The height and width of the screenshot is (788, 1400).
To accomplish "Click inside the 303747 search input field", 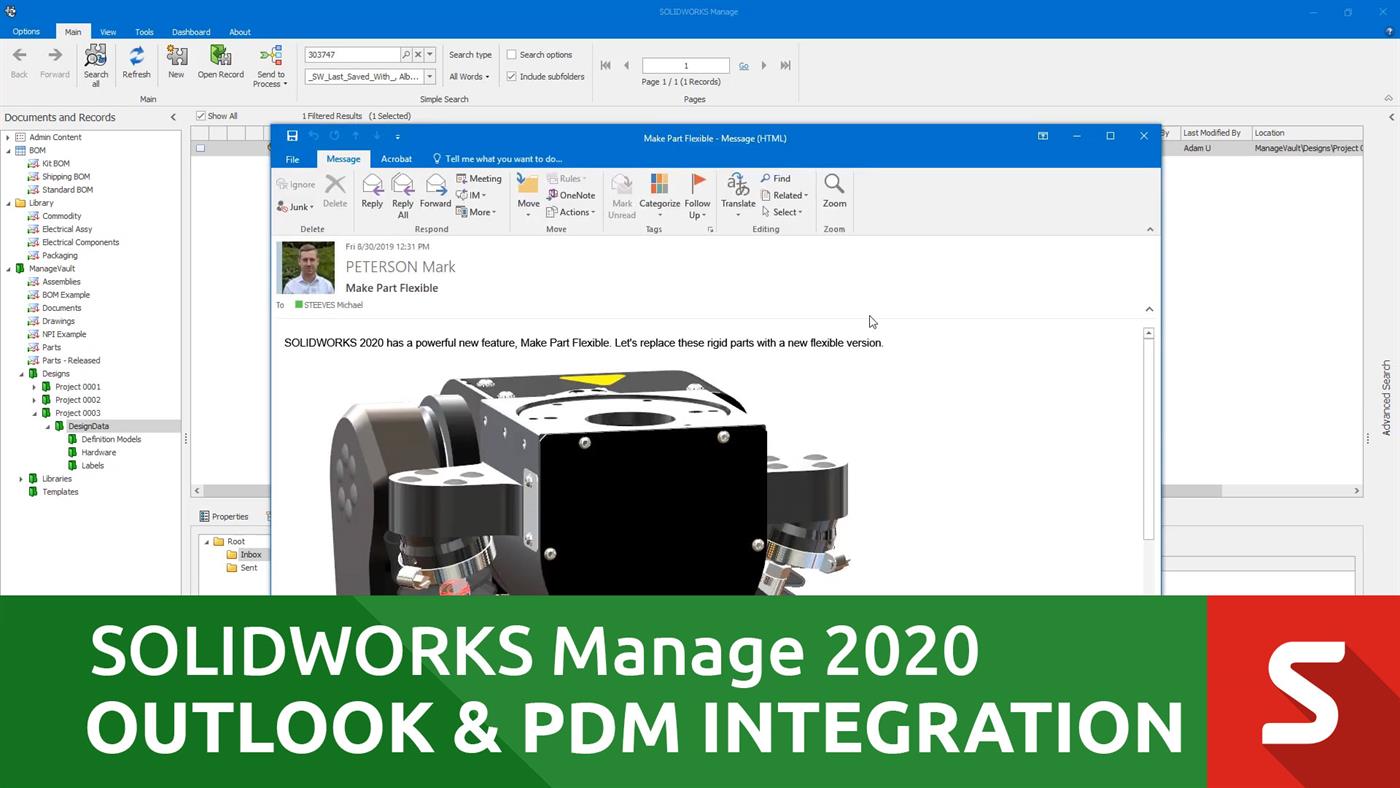I will point(355,54).
